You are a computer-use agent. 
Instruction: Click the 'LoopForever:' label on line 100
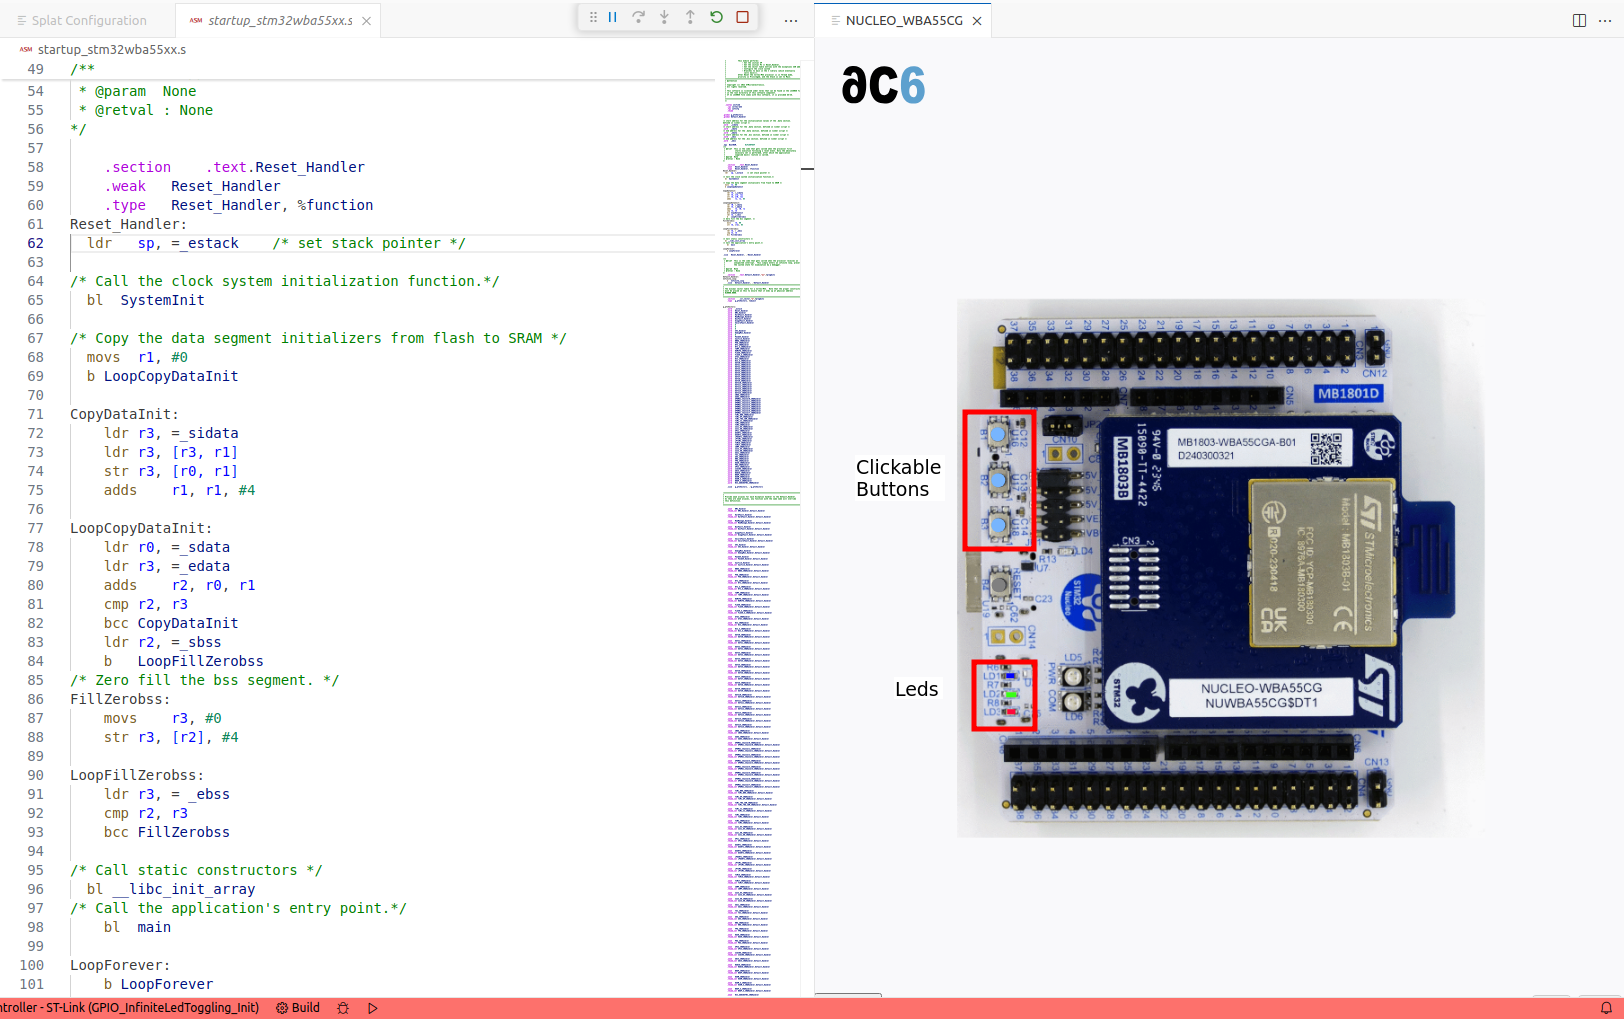click(120, 965)
